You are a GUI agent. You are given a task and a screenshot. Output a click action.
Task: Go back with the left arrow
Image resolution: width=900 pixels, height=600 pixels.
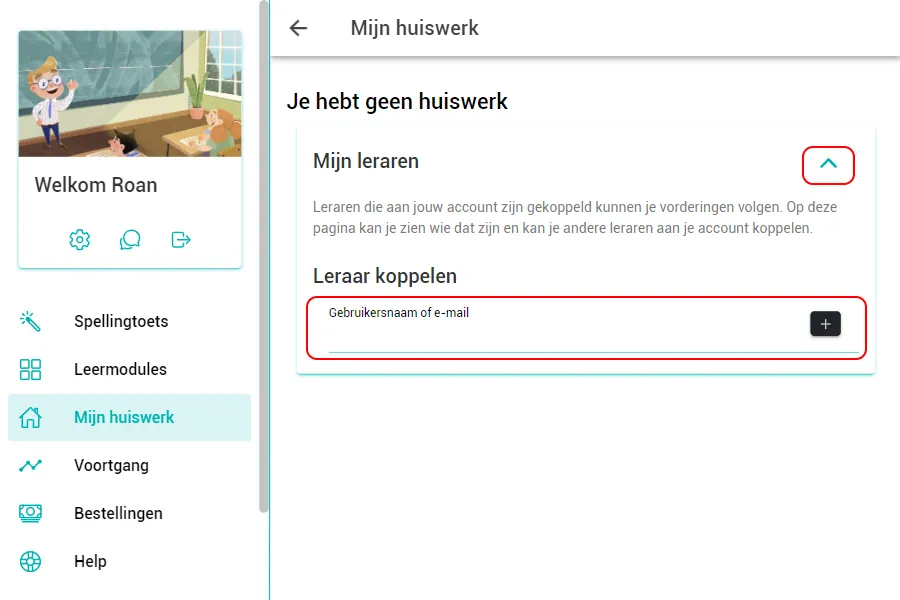click(298, 28)
